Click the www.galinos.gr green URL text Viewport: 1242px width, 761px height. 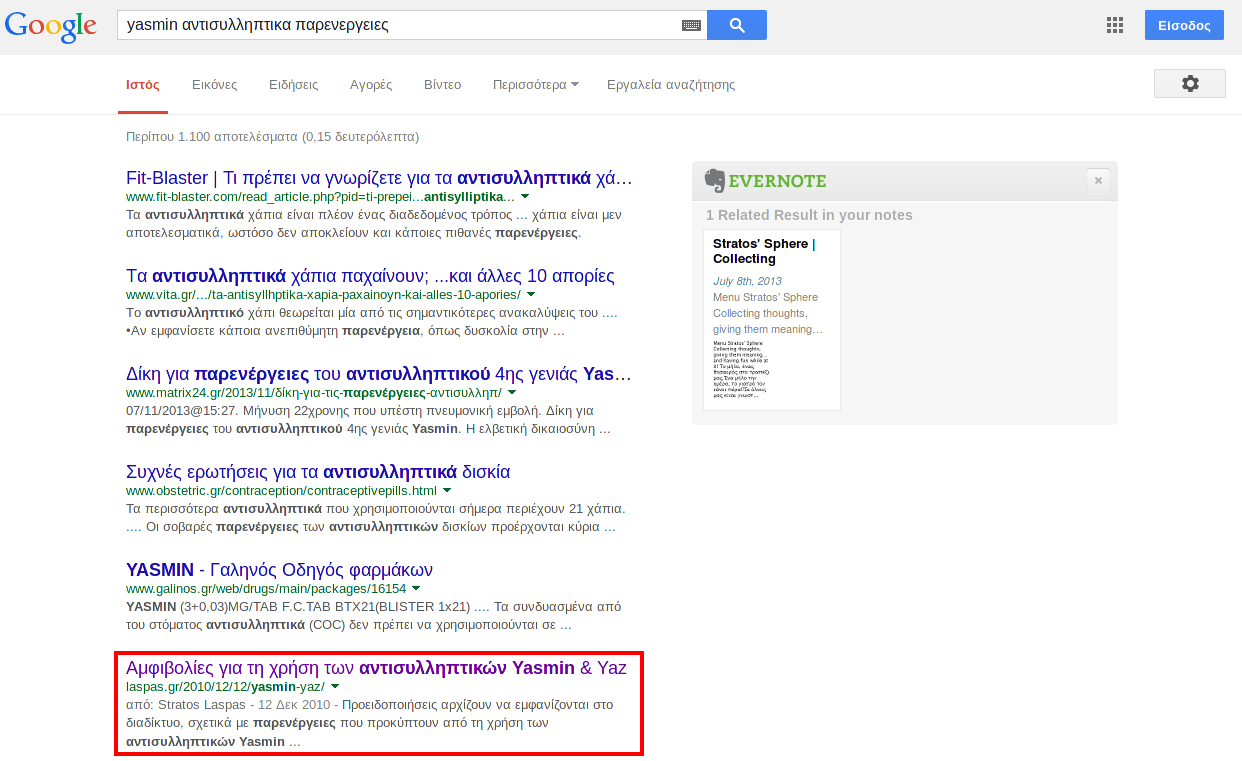point(266,589)
